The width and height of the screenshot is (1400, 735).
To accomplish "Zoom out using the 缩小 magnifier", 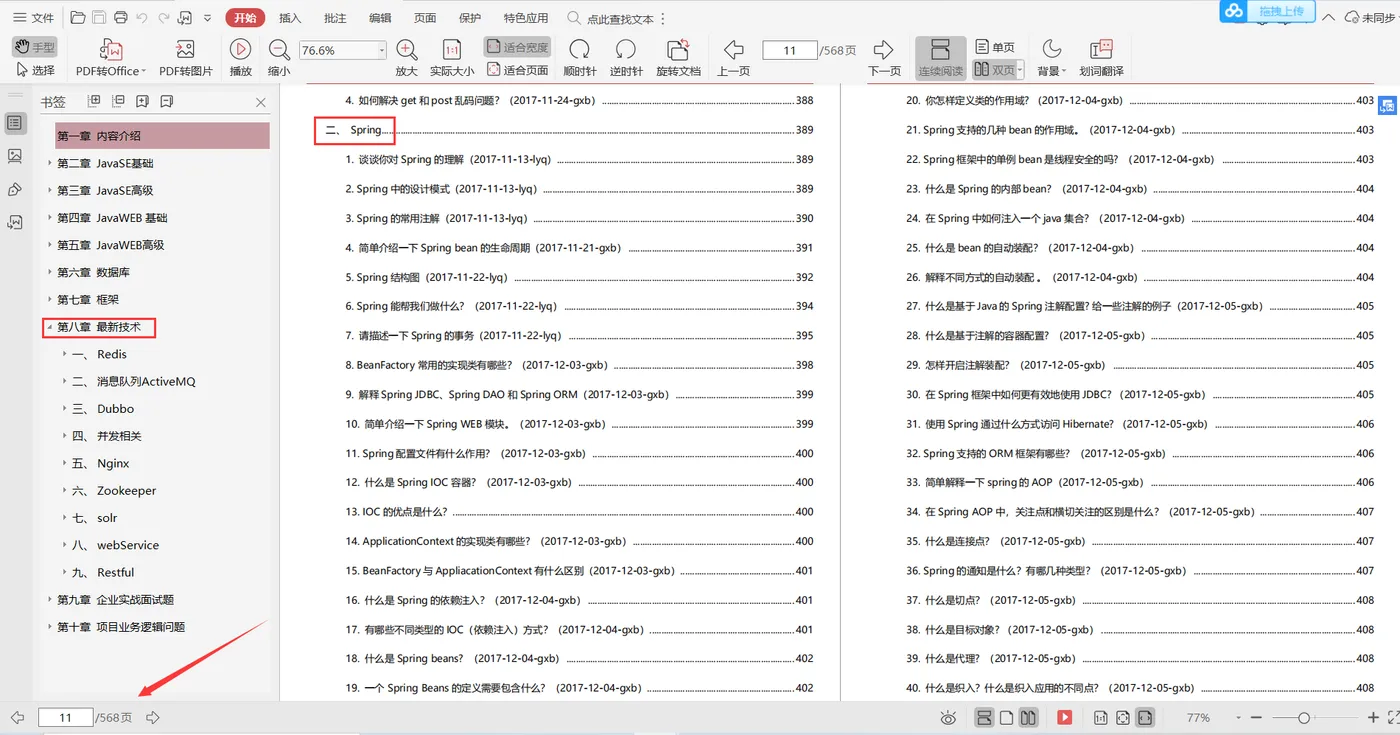I will [279, 58].
